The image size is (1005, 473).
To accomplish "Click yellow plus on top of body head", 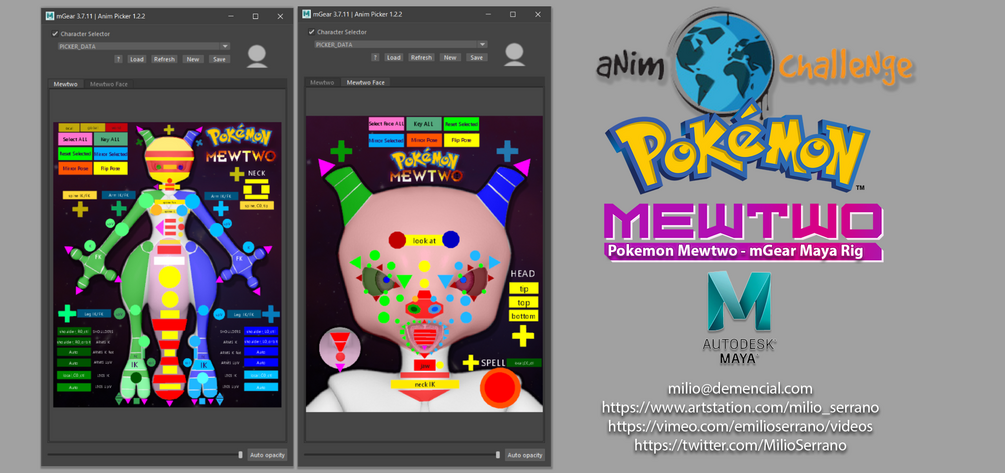I will click(x=169, y=129).
